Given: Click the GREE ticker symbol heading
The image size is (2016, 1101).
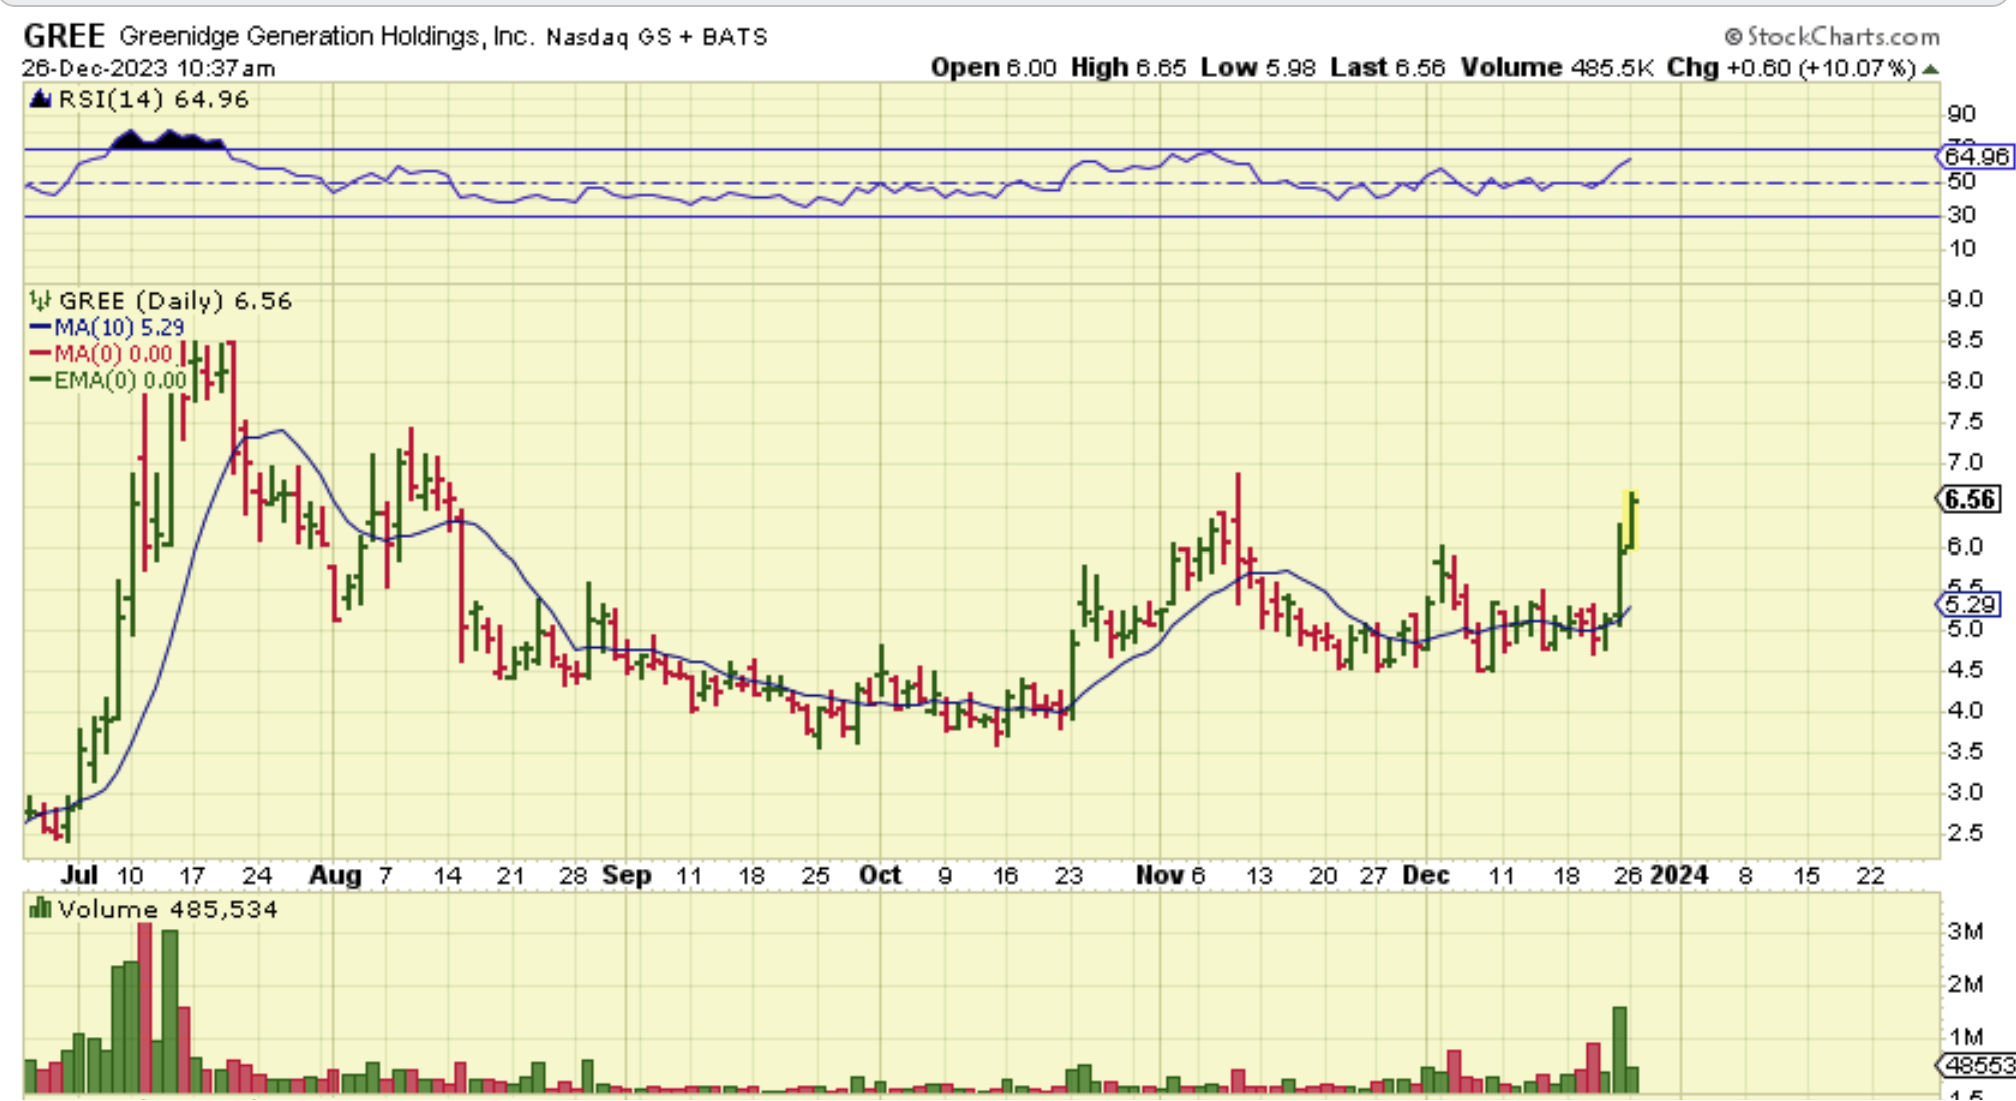Looking at the screenshot, I should [64, 36].
